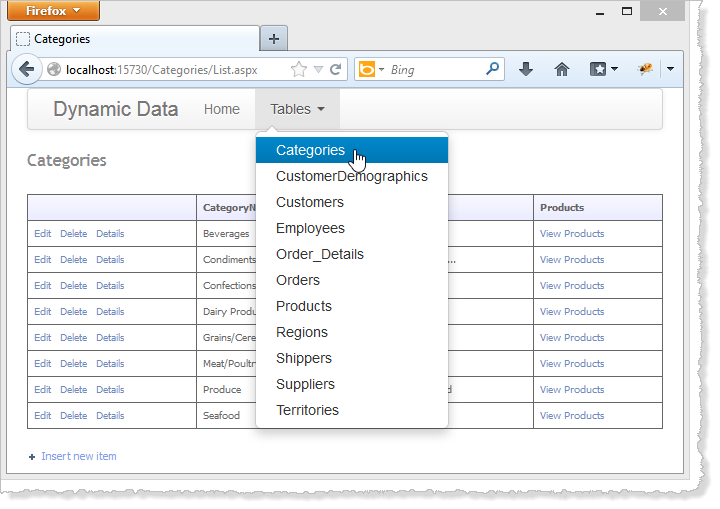Image resolution: width=720 pixels, height=509 pixels.
Task: Click the browser Back arrow button
Action: 26,69
